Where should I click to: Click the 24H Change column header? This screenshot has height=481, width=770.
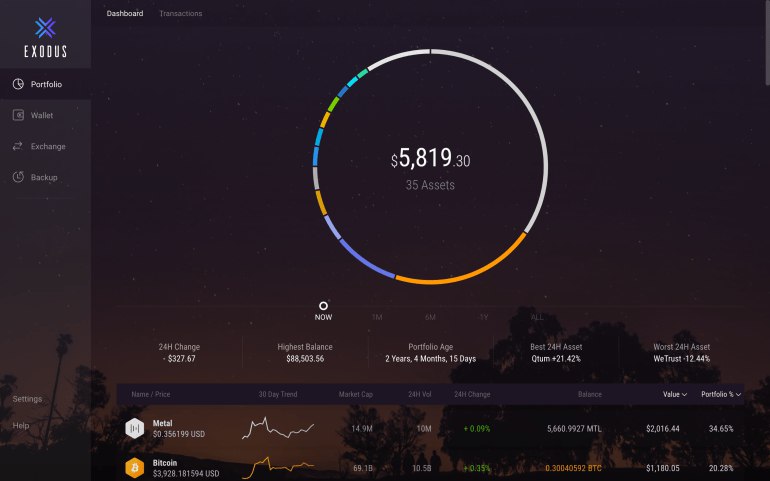[x=472, y=394]
